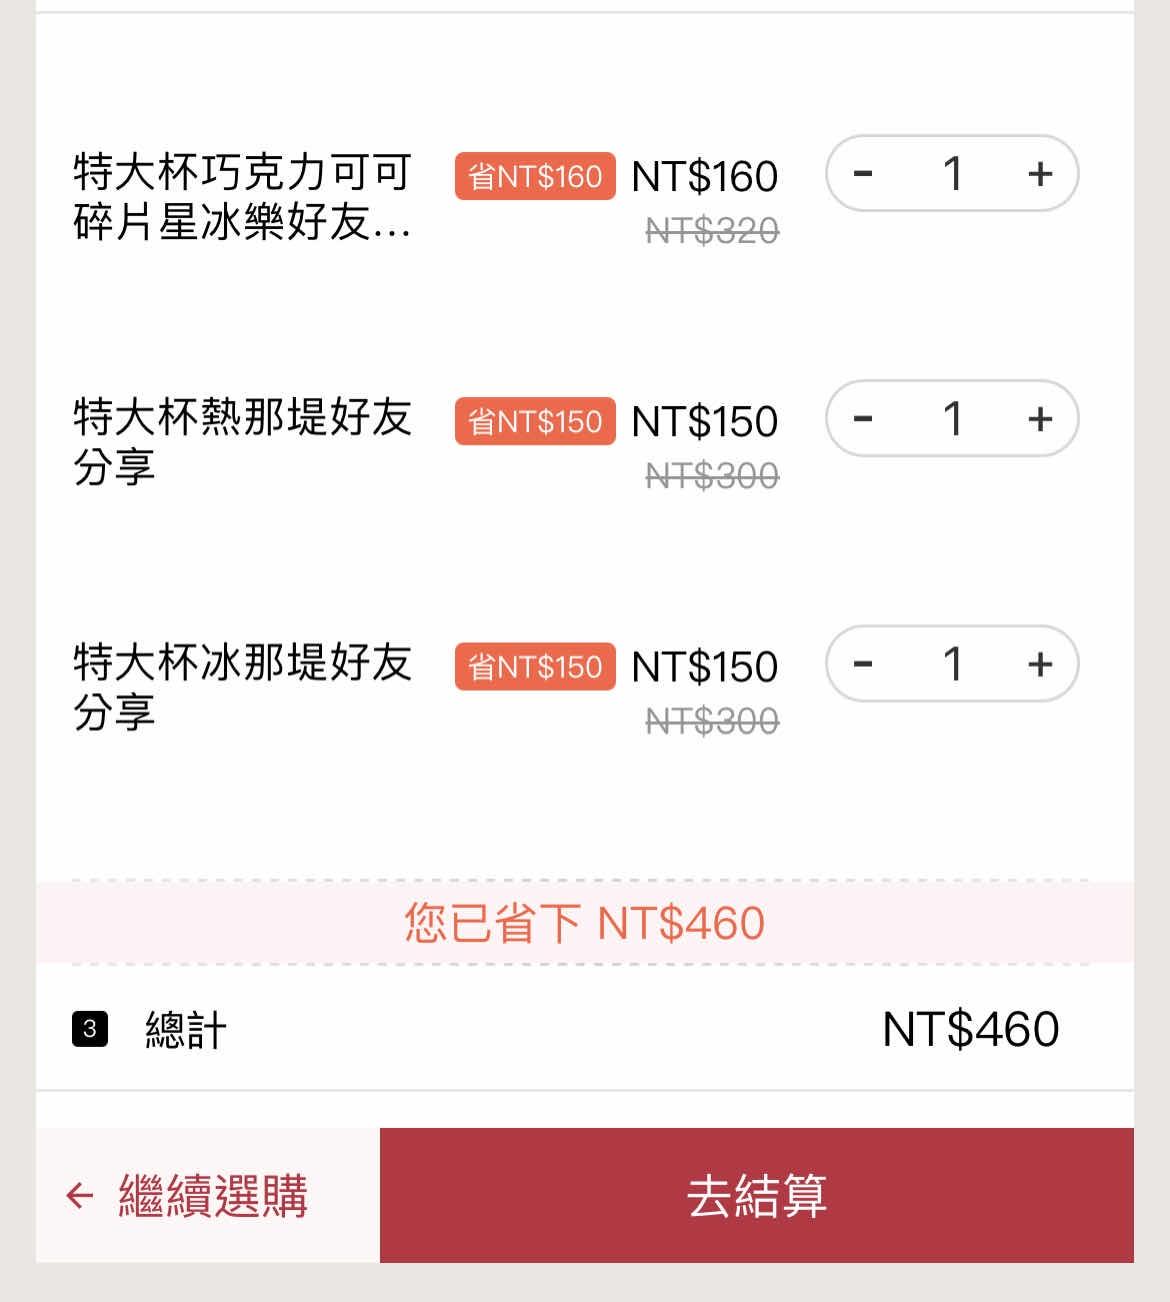Viewport: 1170px width, 1302px height.
Task: Tap the 您已省下 NT$460 savings banner
Action: [584, 923]
